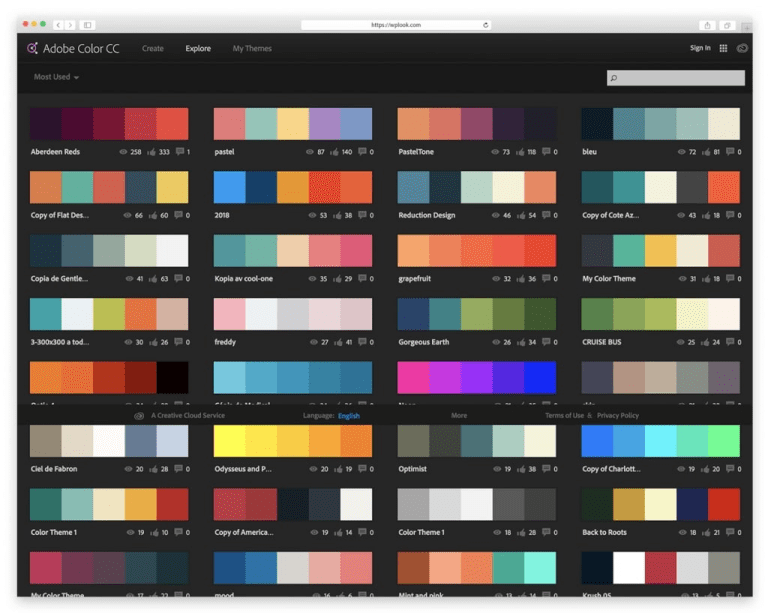Screen dimensions: 768x613
Task: Click the Creative Cloud icon in top right
Action: (x=742, y=48)
